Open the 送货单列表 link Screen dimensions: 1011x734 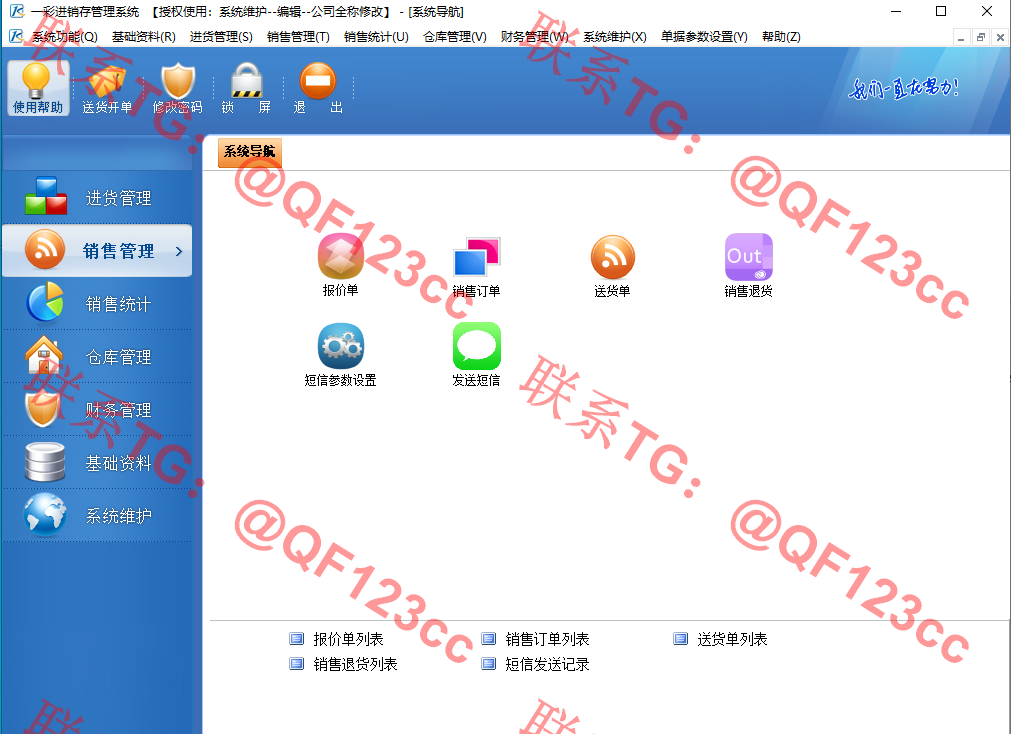pyautogui.click(x=732, y=639)
